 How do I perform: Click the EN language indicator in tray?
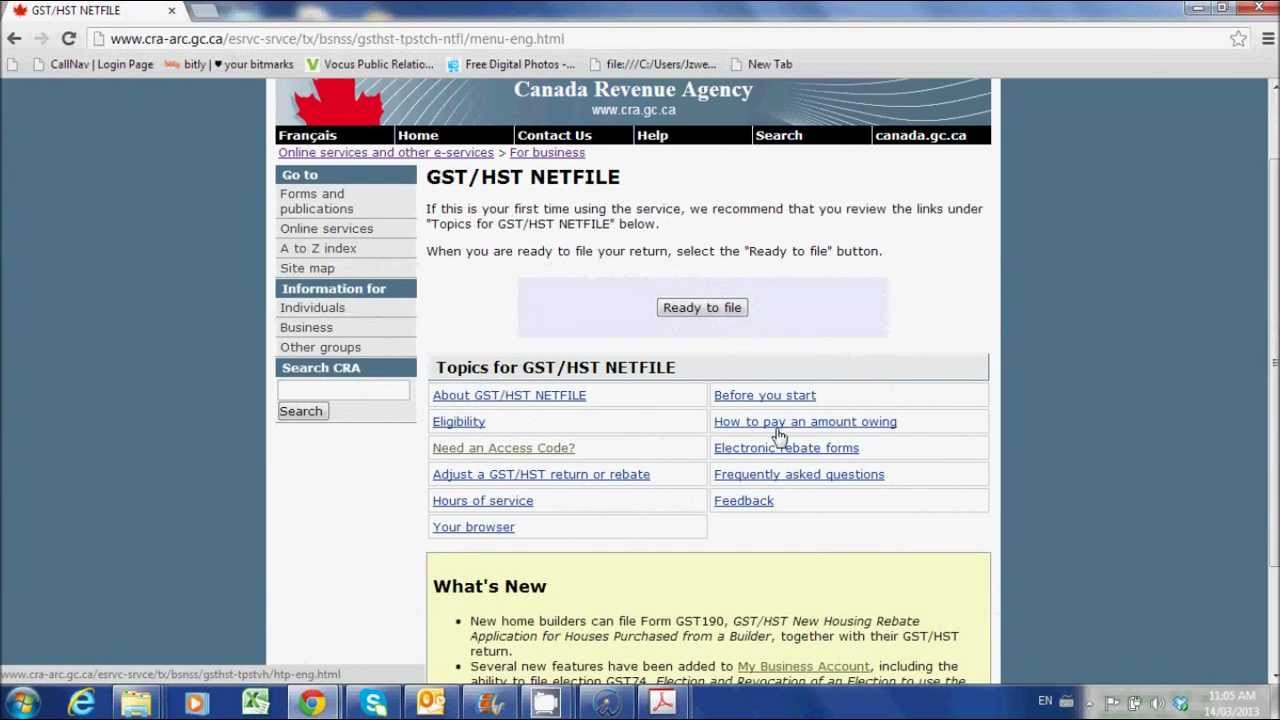click(1045, 701)
